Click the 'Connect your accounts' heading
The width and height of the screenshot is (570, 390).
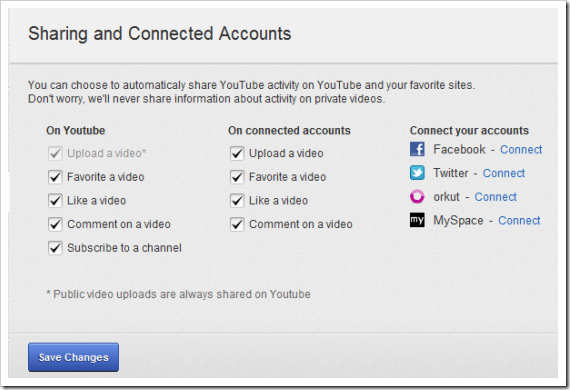coord(469,130)
